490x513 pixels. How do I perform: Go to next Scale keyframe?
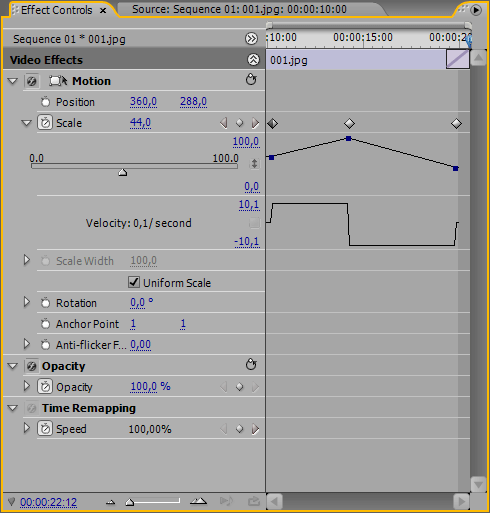(x=255, y=123)
